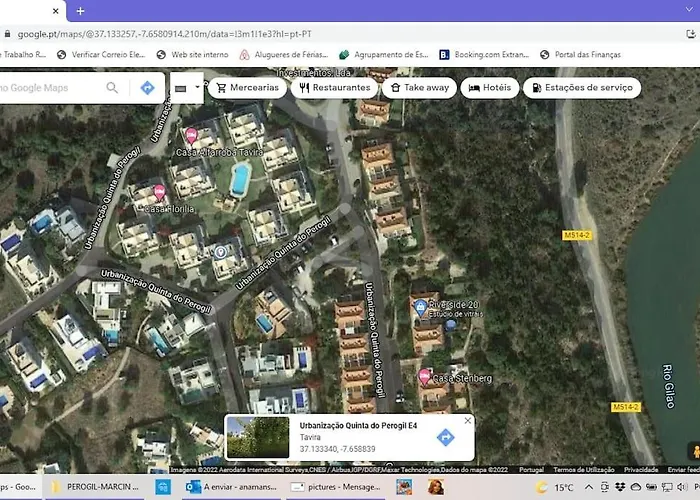Screen dimensions: 700x500
Task: Select the Take away filter chip
Action: [x=419, y=88]
